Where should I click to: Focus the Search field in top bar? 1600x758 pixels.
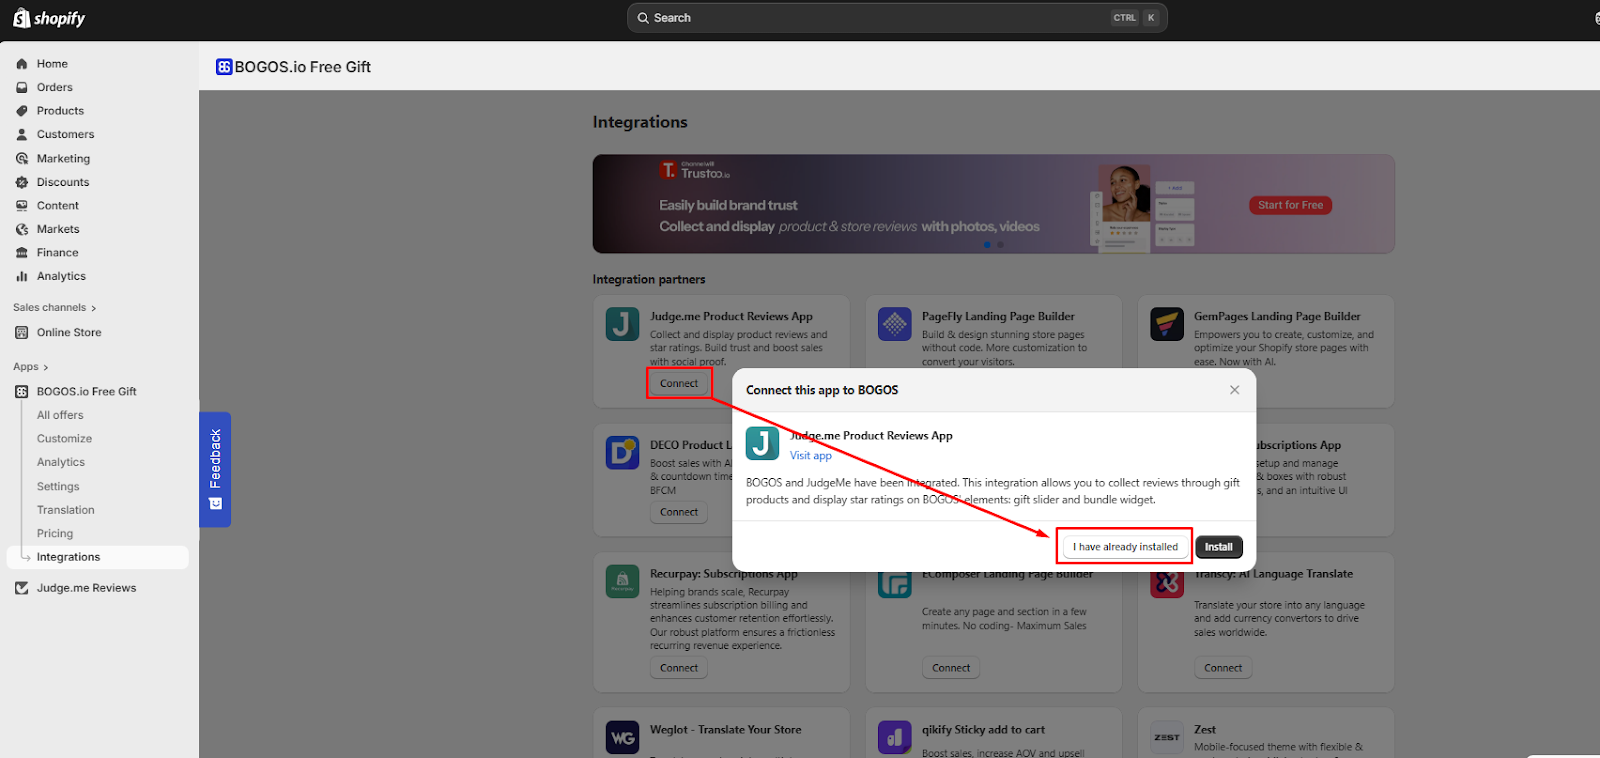897,18
